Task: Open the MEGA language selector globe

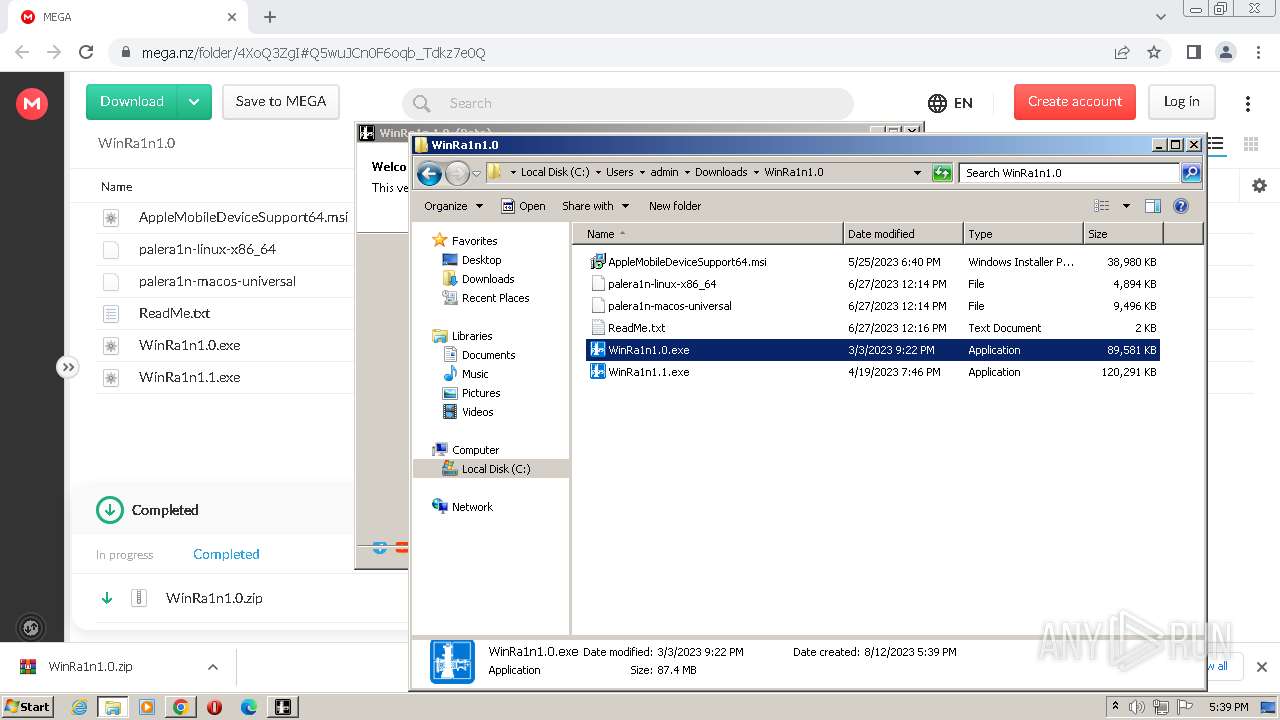Action: click(937, 103)
